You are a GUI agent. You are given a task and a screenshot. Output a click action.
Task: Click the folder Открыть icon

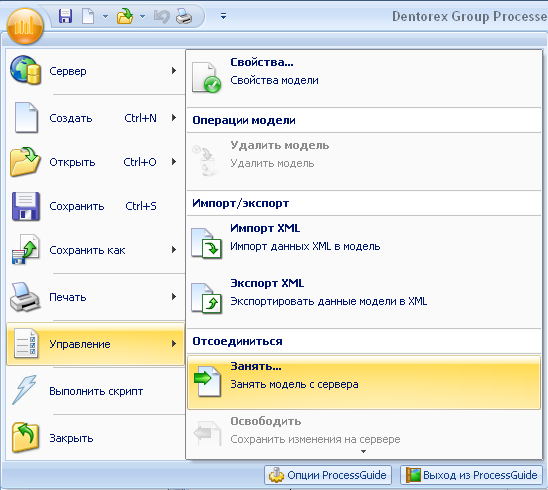click(x=25, y=161)
